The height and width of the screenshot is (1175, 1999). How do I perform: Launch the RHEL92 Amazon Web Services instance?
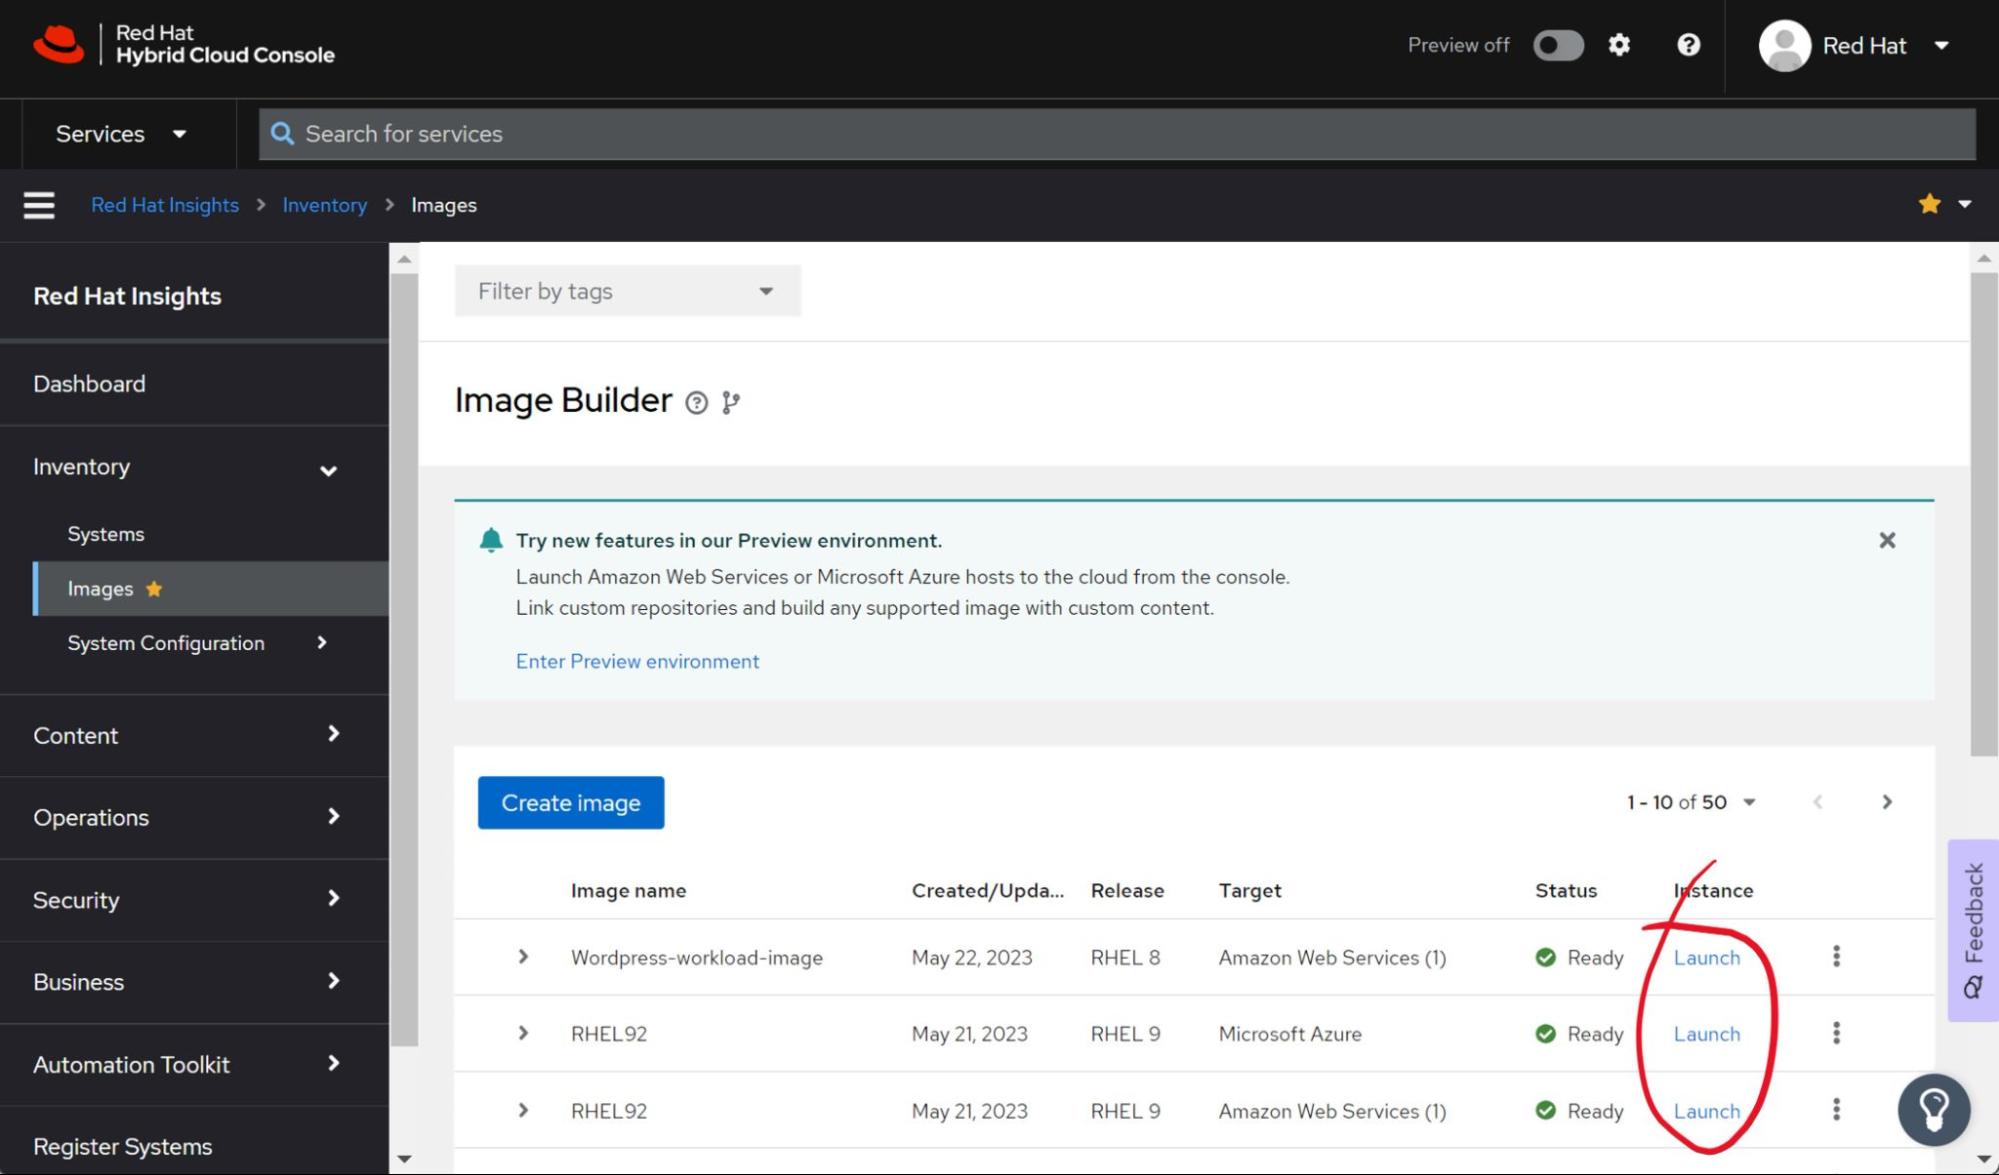click(x=1707, y=1111)
